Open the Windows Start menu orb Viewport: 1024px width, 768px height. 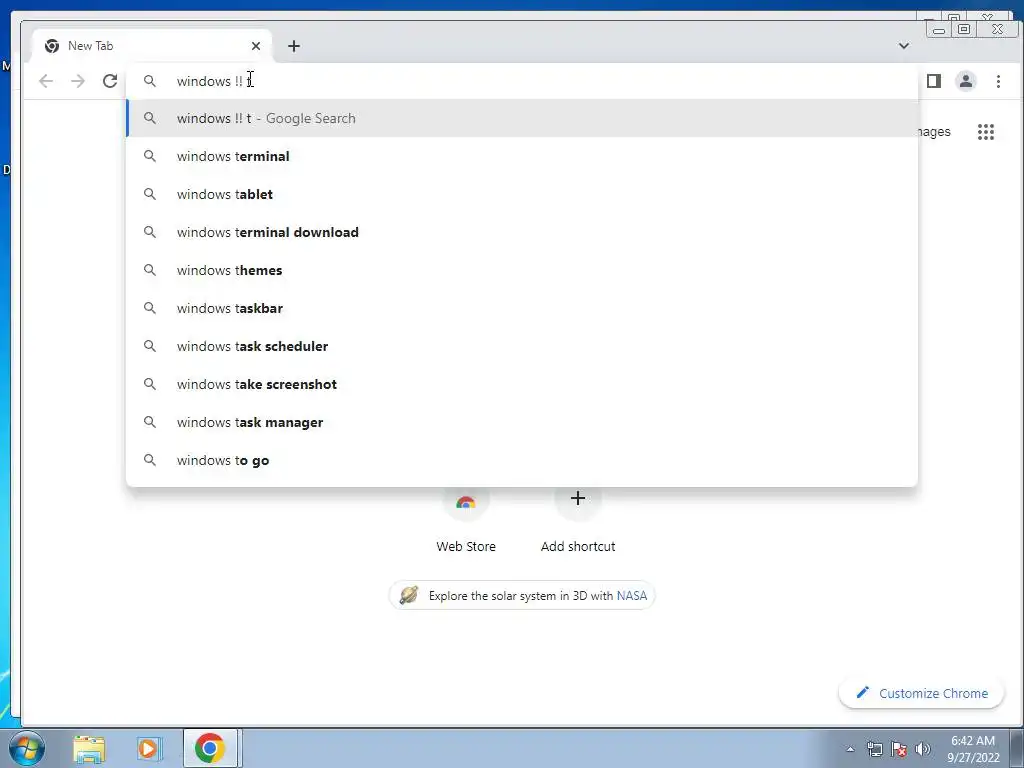27,748
